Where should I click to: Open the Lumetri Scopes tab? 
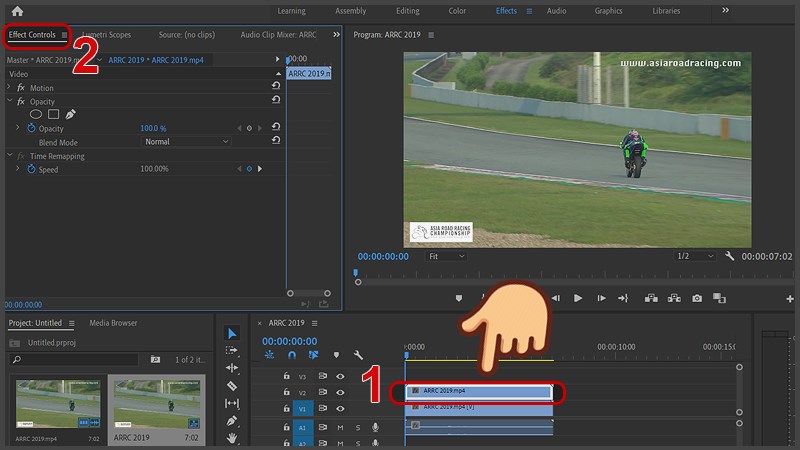[x=107, y=35]
